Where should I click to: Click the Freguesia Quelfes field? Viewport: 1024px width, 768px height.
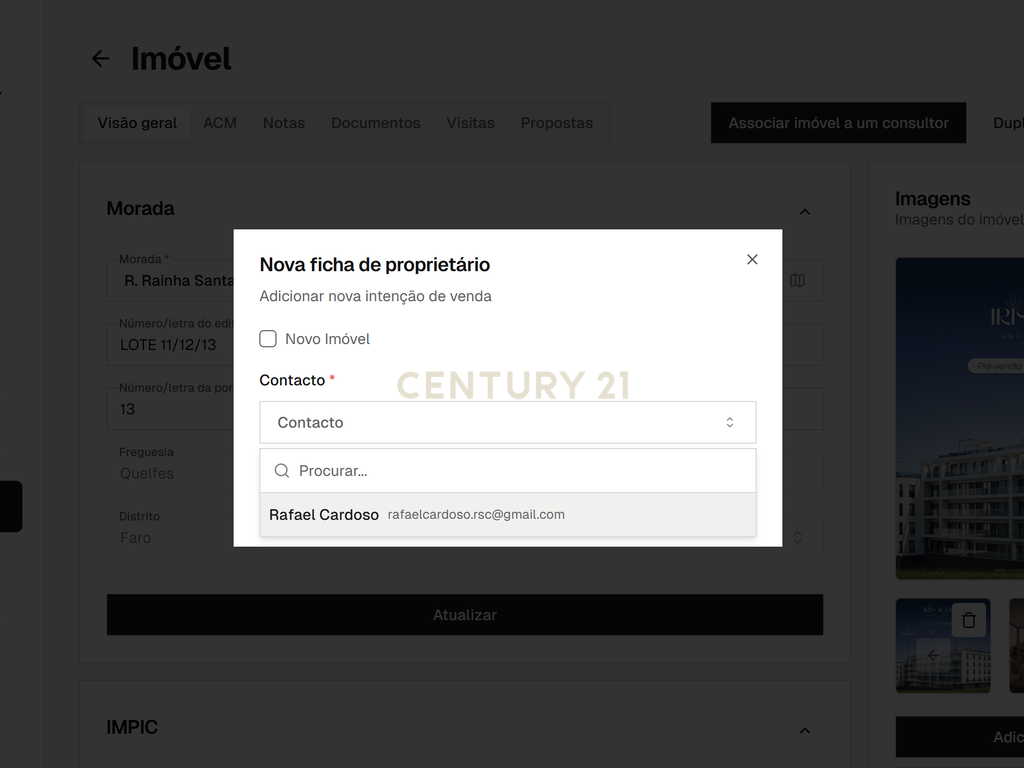point(170,473)
